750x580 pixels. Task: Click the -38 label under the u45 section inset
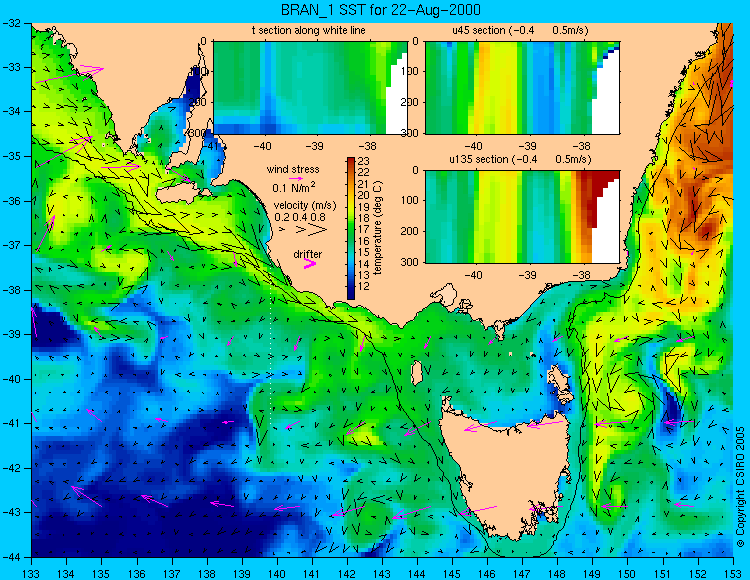[581, 146]
